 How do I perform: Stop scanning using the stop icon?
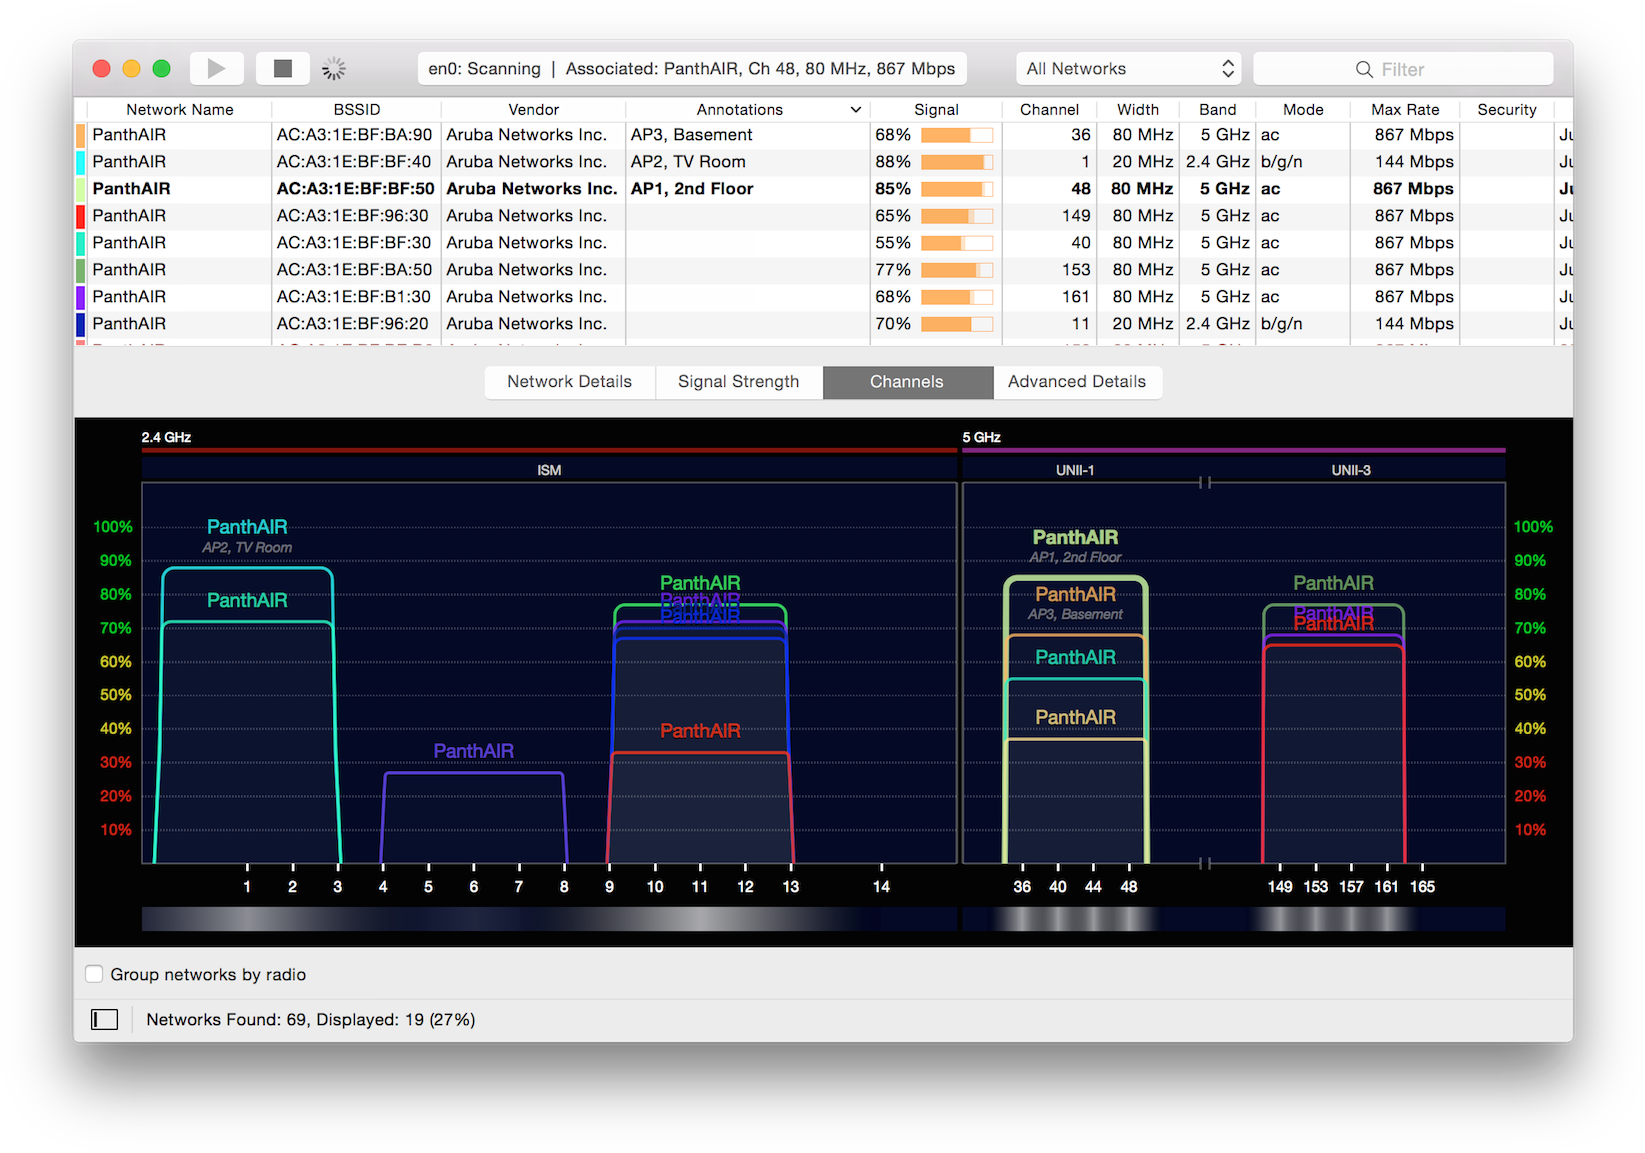coord(282,68)
